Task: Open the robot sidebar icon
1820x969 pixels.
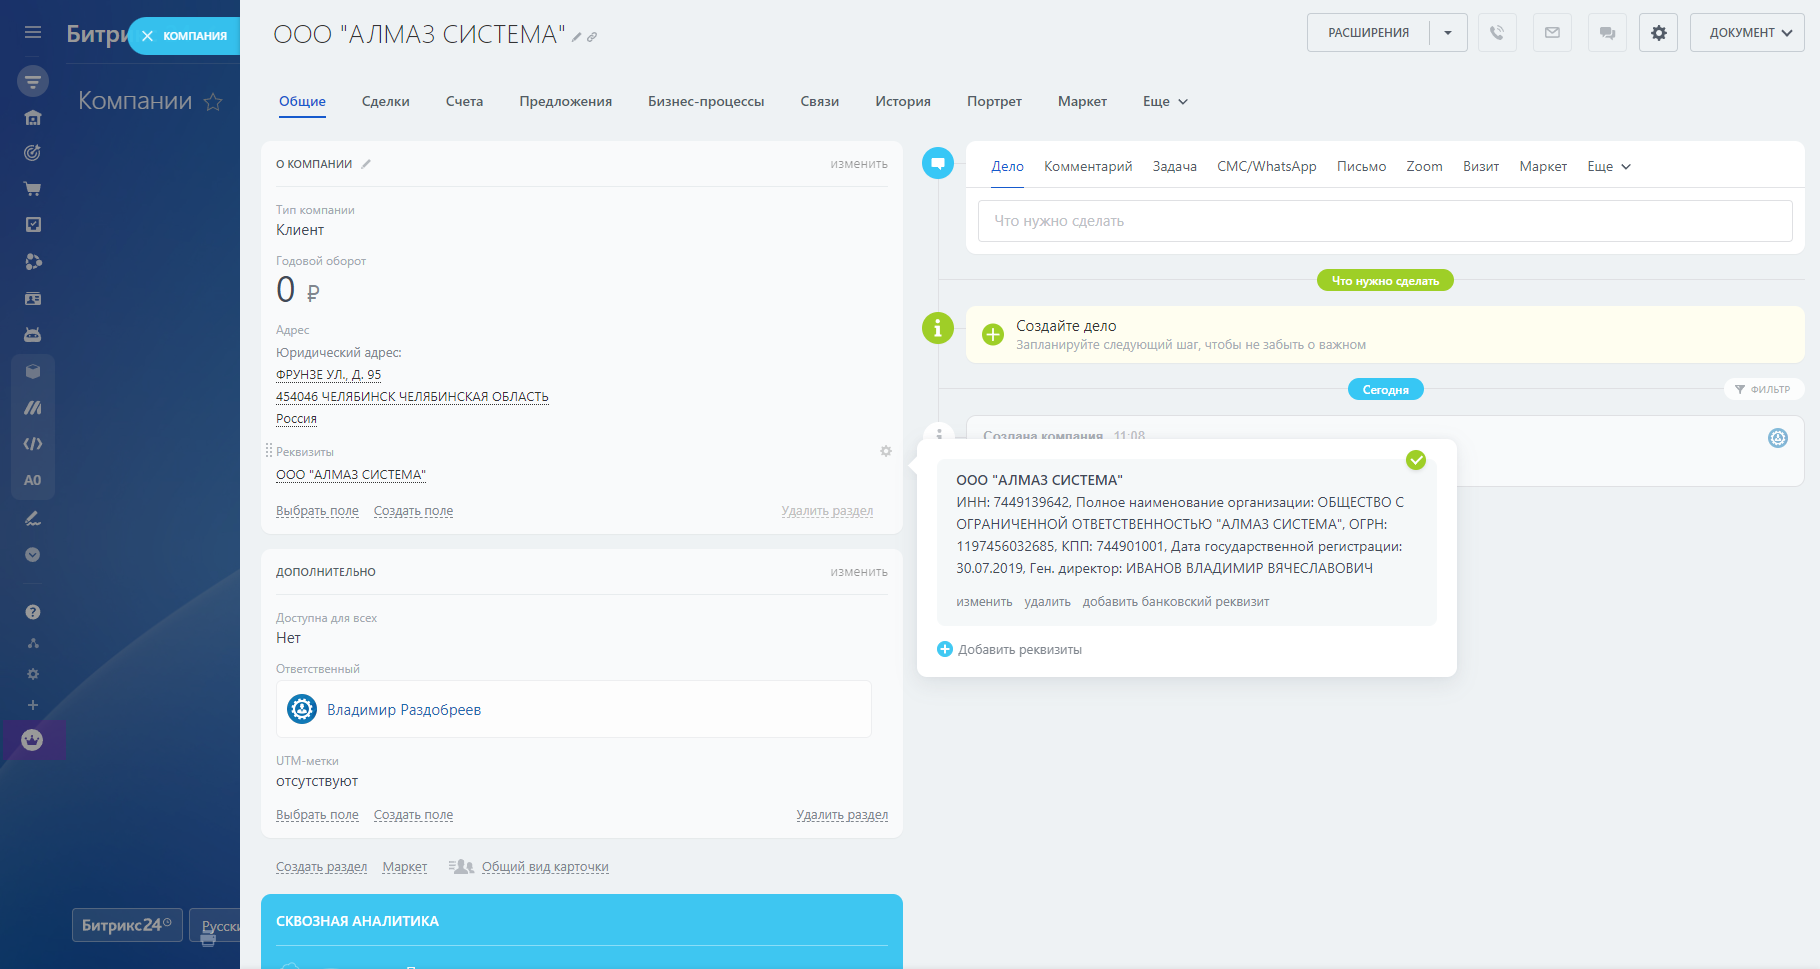Action: click(33, 335)
